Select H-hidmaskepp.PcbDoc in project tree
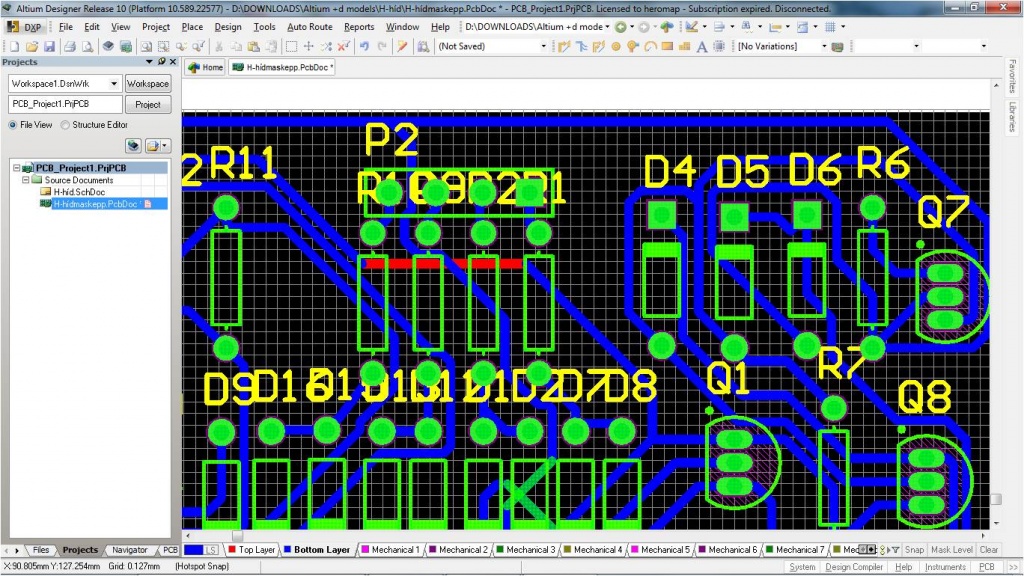Image resolution: width=1024 pixels, height=576 pixels. [95, 204]
